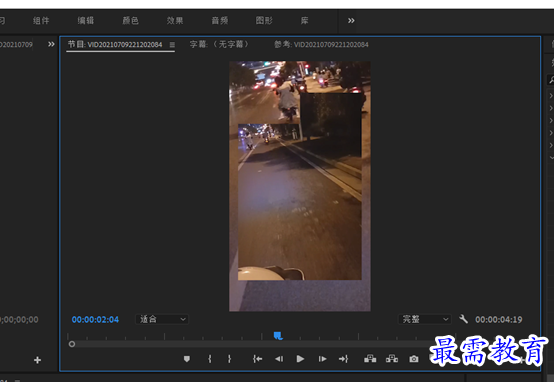
Task: Select the 音频 workspace tab
Action: tap(219, 20)
